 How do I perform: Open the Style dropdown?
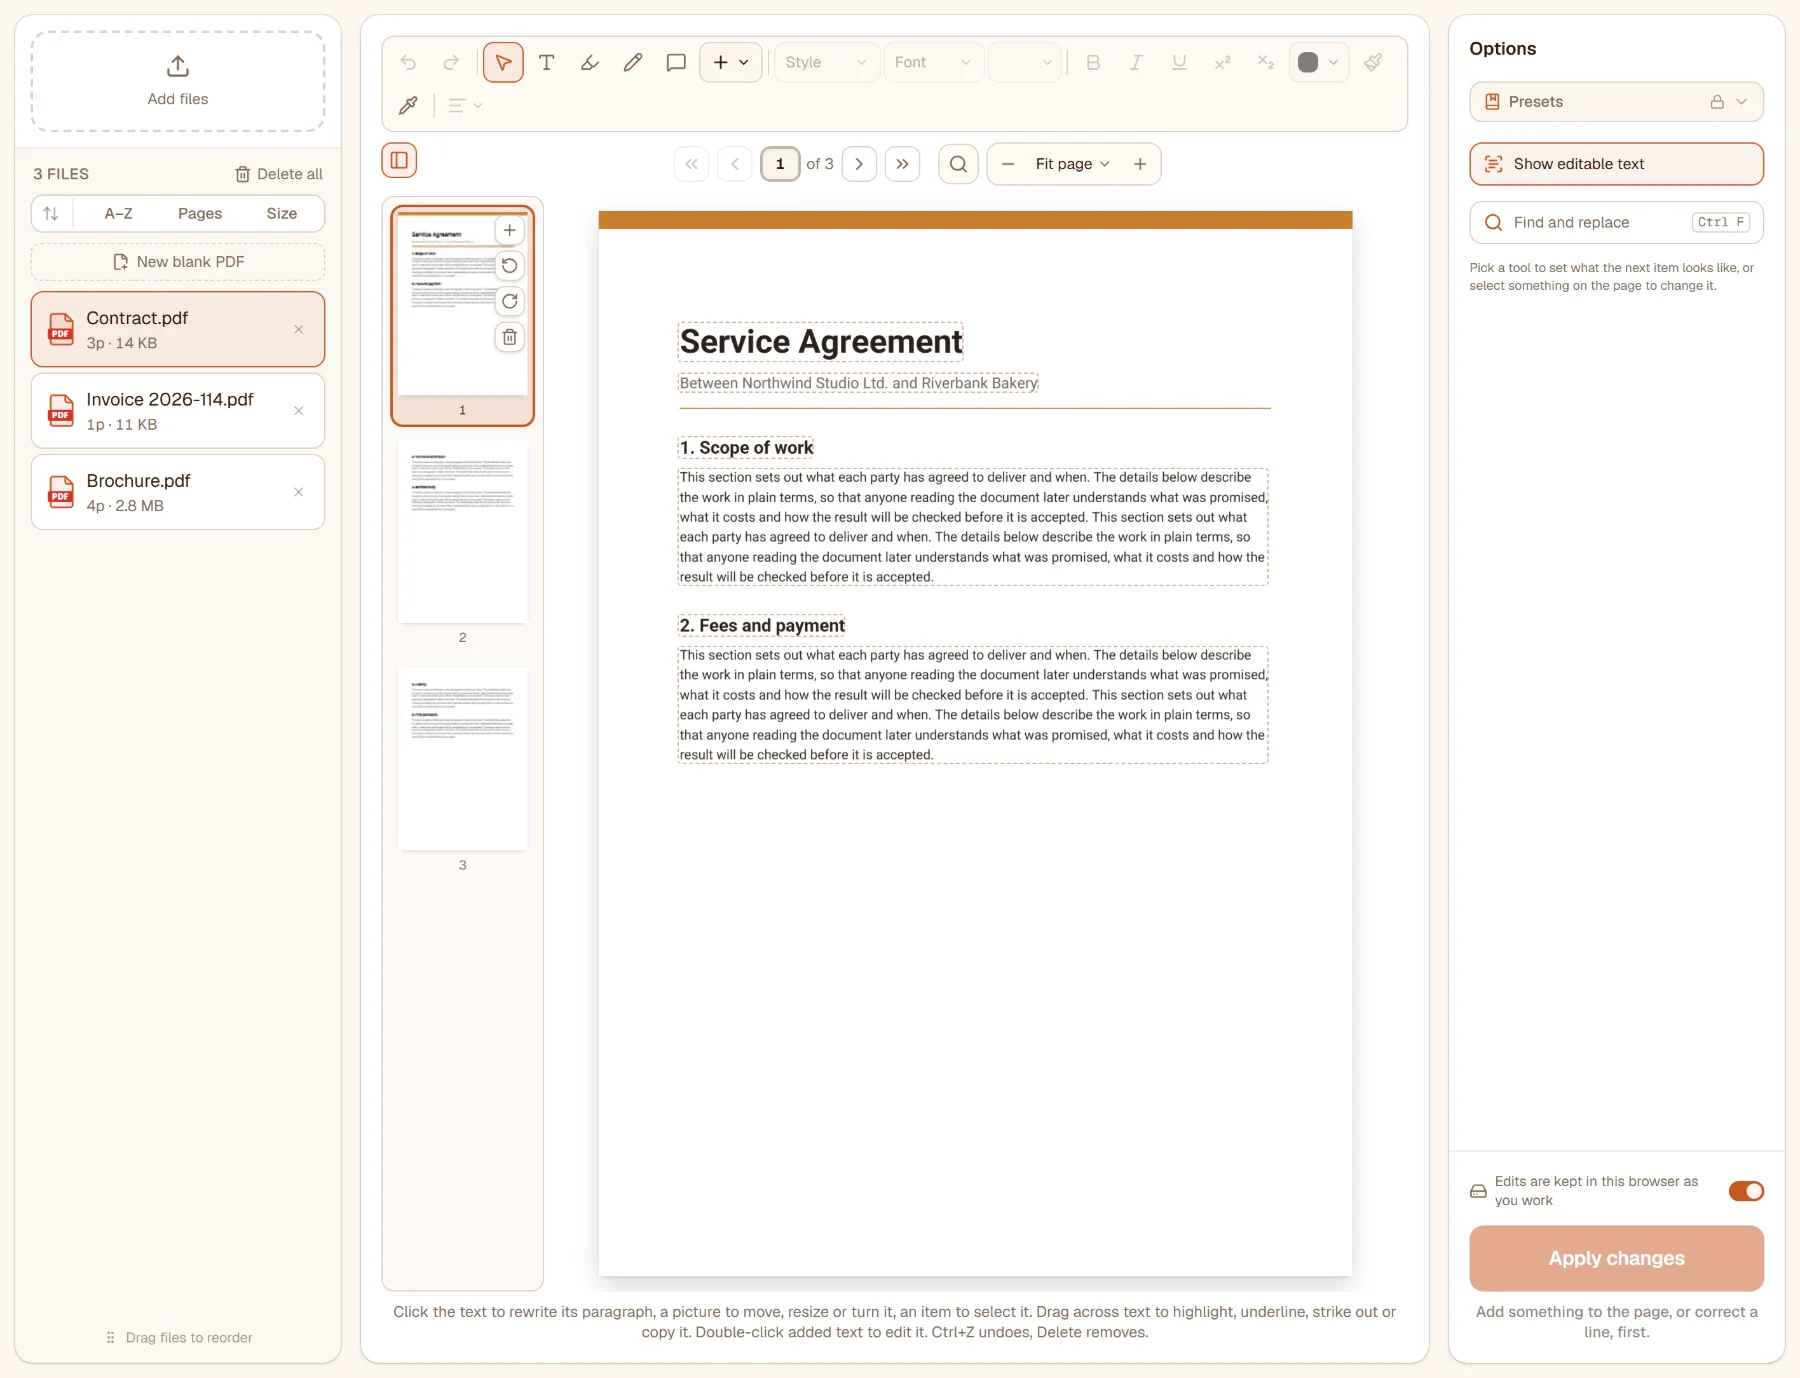pos(826,62)
